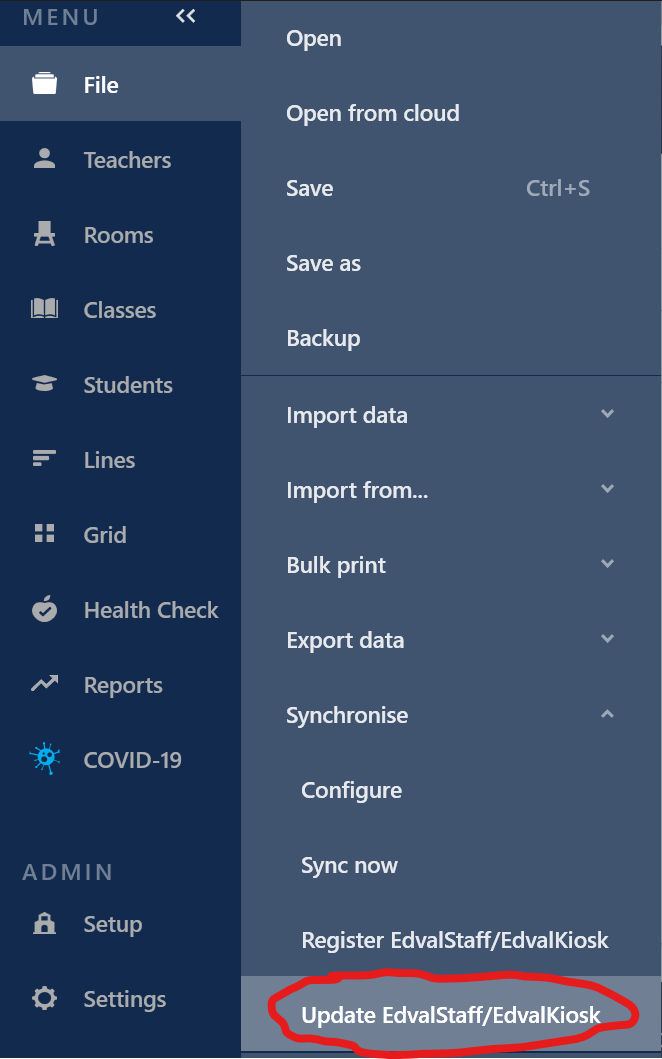Collapse the Synchronise section
This screenshot has height=1059, width=662.
pos(607,714)
